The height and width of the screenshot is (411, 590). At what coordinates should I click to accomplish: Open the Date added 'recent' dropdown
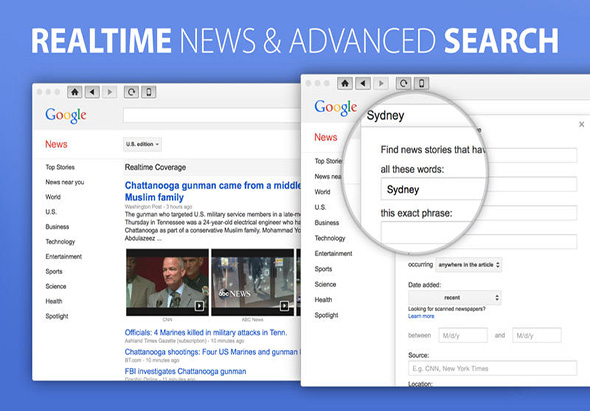(455, 297)
